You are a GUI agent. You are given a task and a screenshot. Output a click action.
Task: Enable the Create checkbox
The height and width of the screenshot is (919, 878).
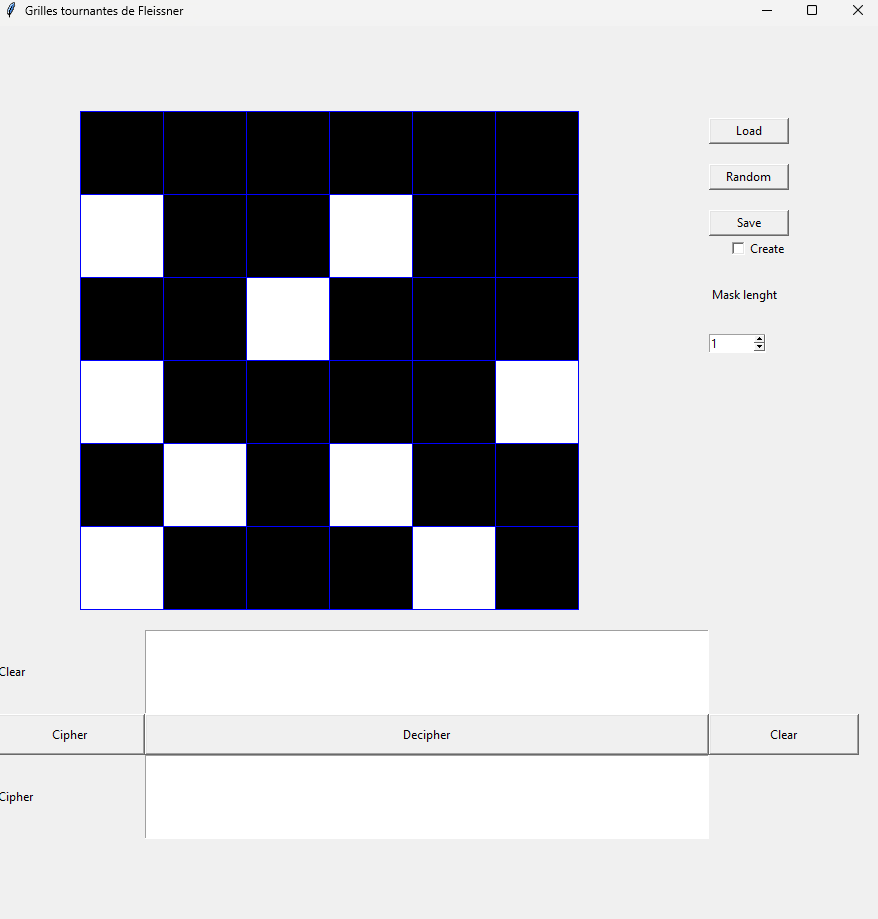point(738,249)
